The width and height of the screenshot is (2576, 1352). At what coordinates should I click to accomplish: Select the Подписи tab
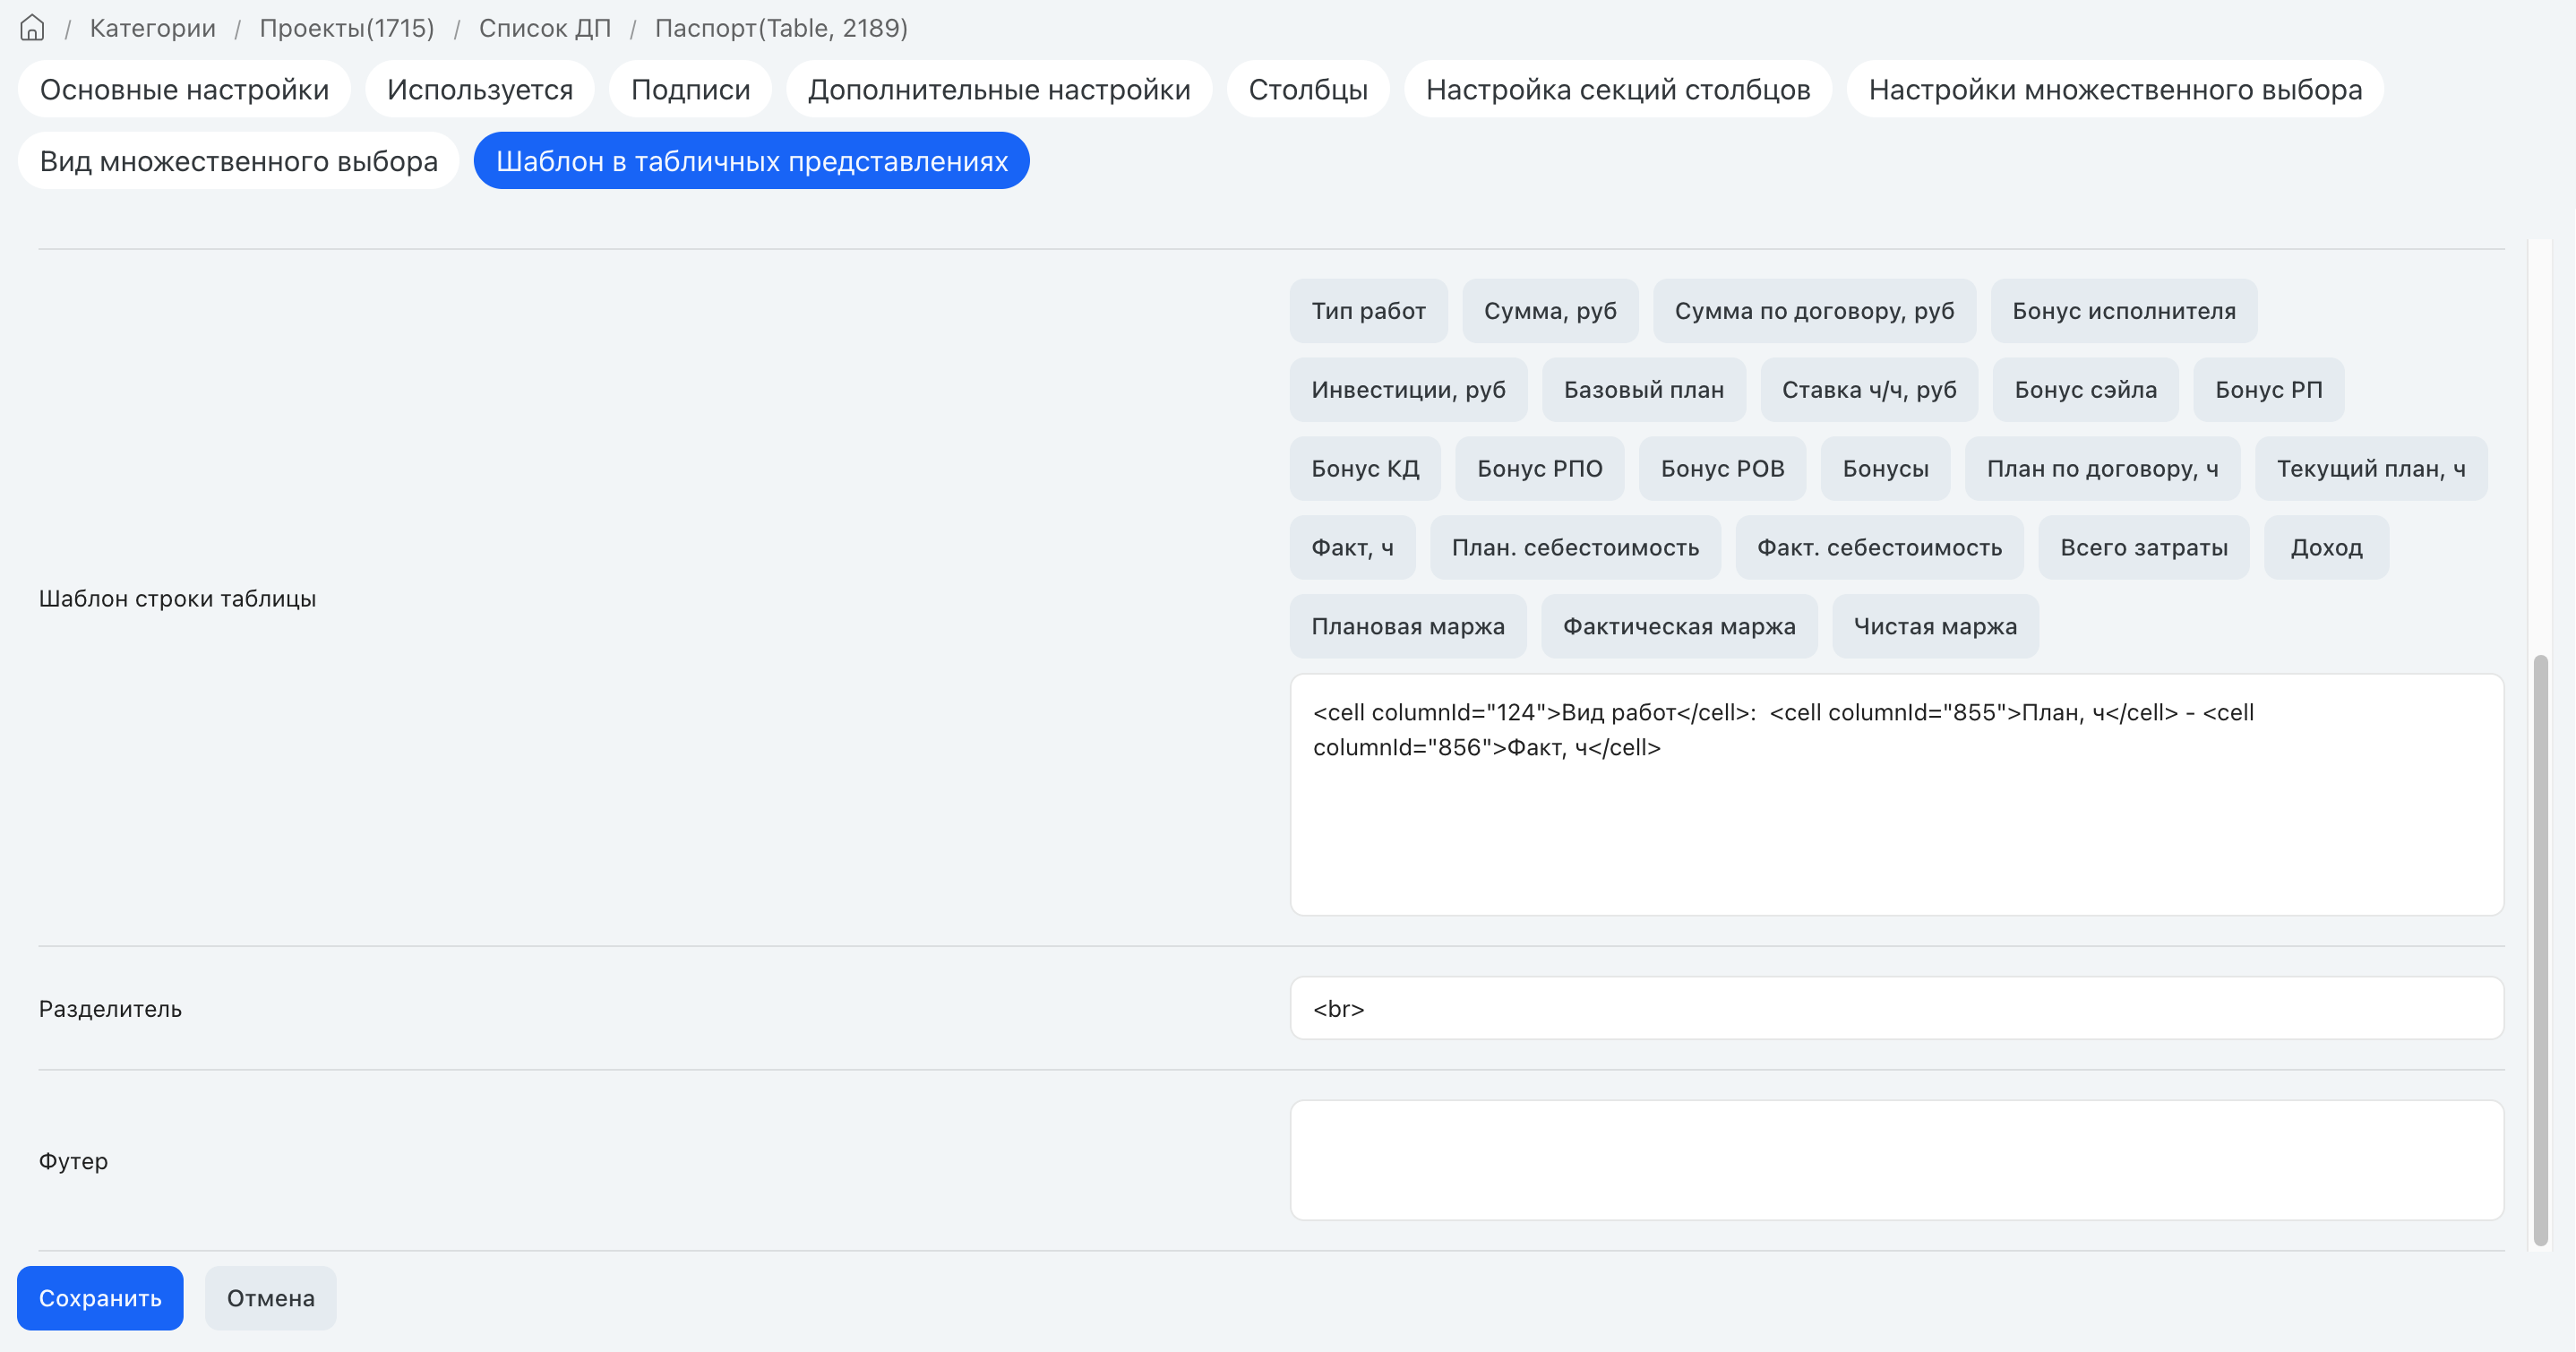[x=690, y=89]
